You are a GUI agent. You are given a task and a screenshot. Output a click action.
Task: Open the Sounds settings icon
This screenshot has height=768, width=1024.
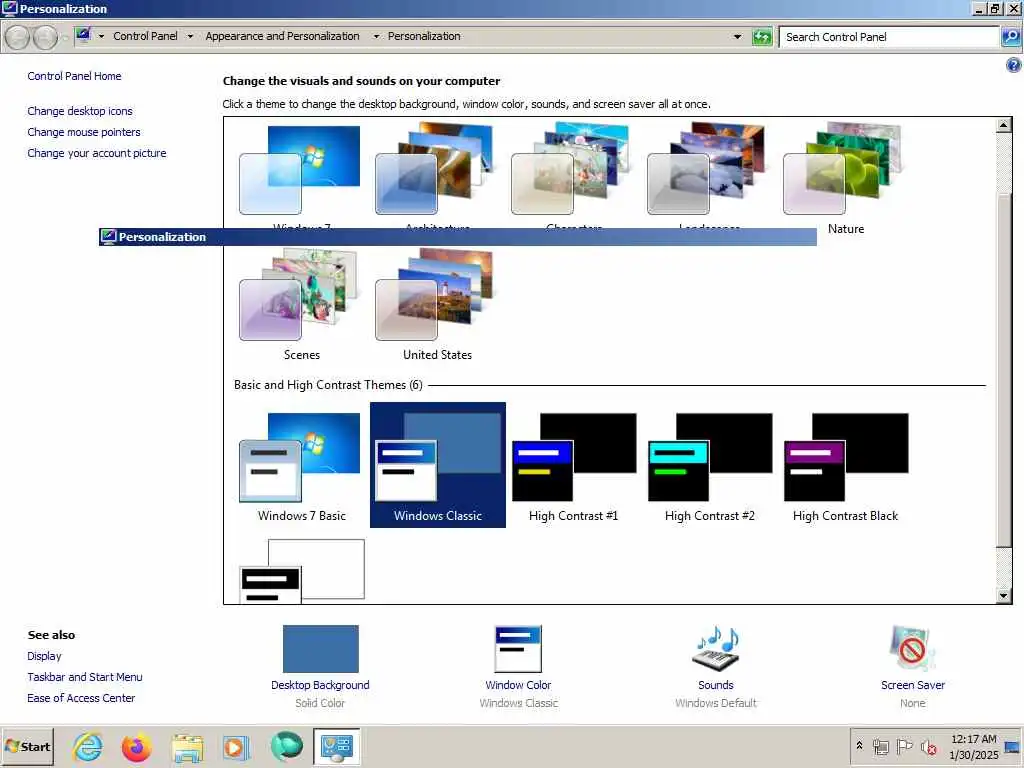pyautogui.click(x=716, y=648)
